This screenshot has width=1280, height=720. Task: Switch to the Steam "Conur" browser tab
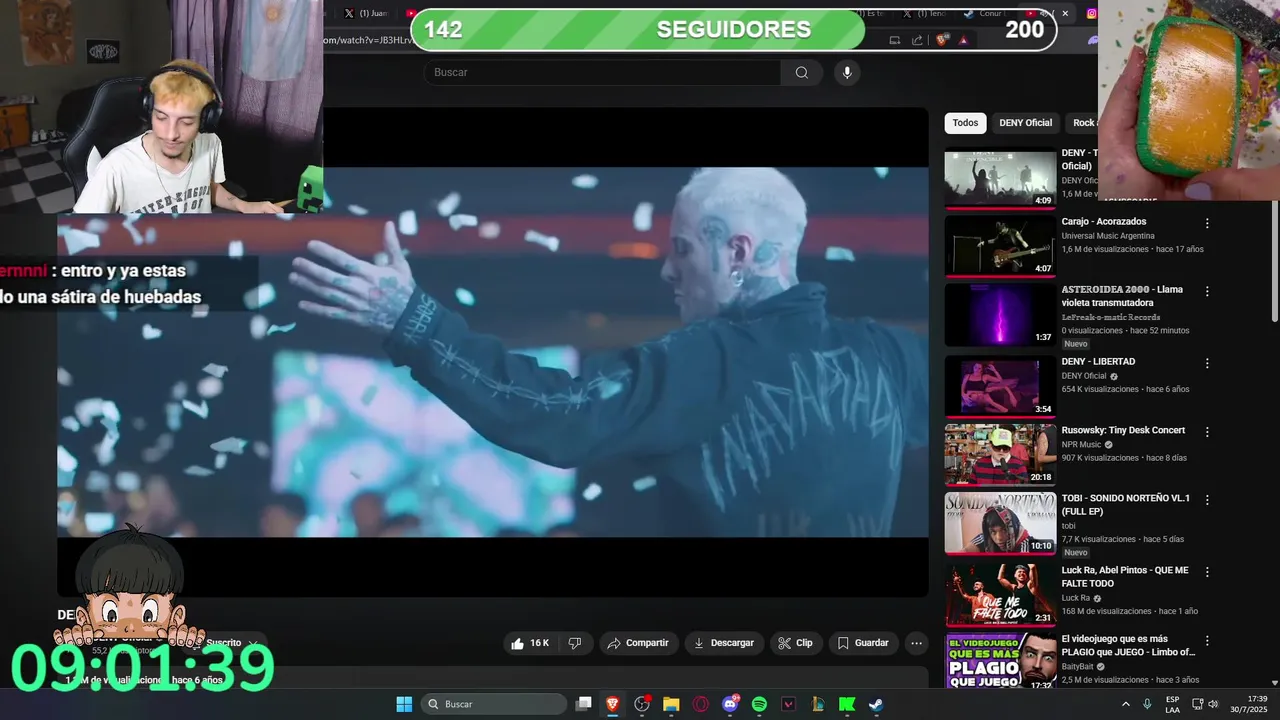click(984, 13)
